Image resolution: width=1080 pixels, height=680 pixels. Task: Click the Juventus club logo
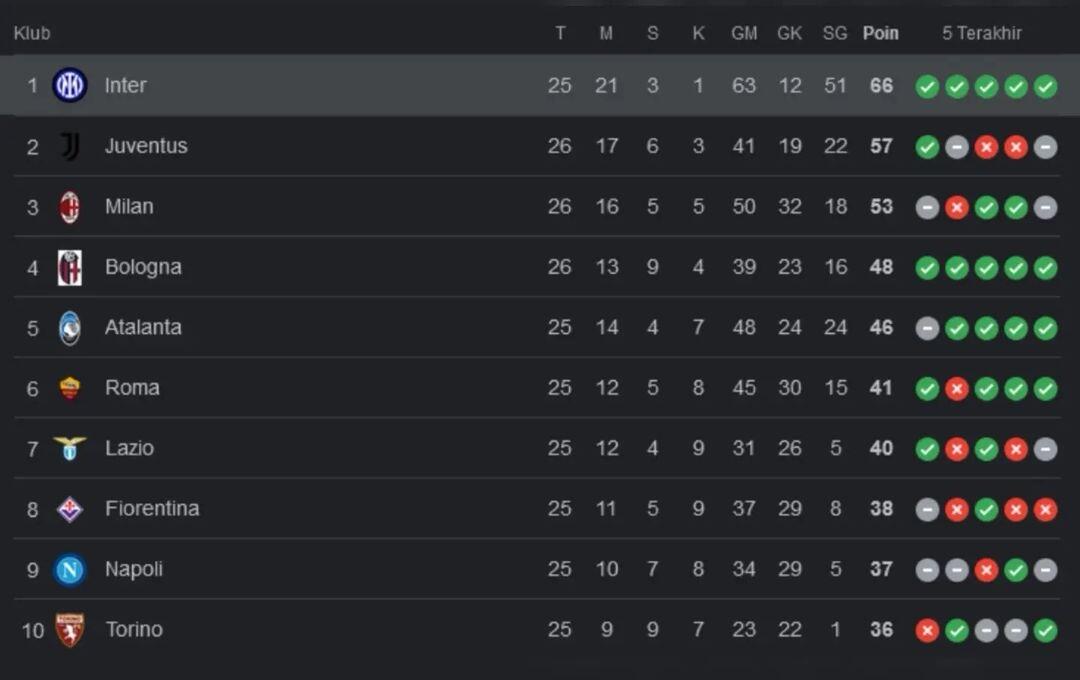(70, 146)
